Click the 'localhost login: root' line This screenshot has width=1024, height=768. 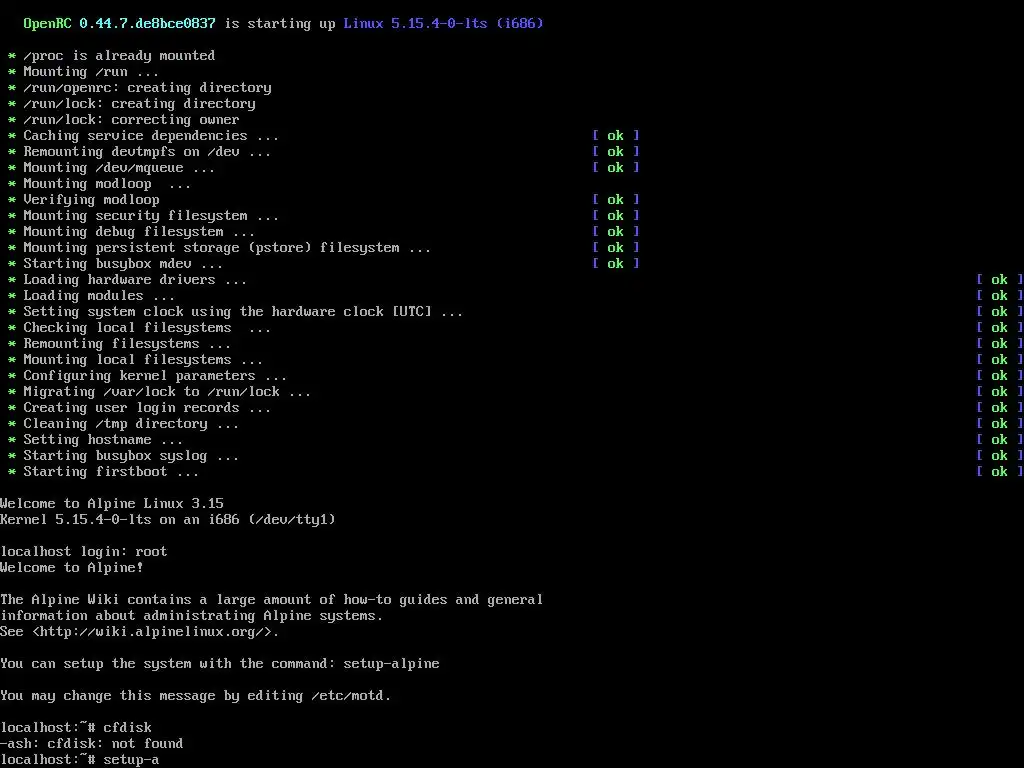tap(84, 552)
